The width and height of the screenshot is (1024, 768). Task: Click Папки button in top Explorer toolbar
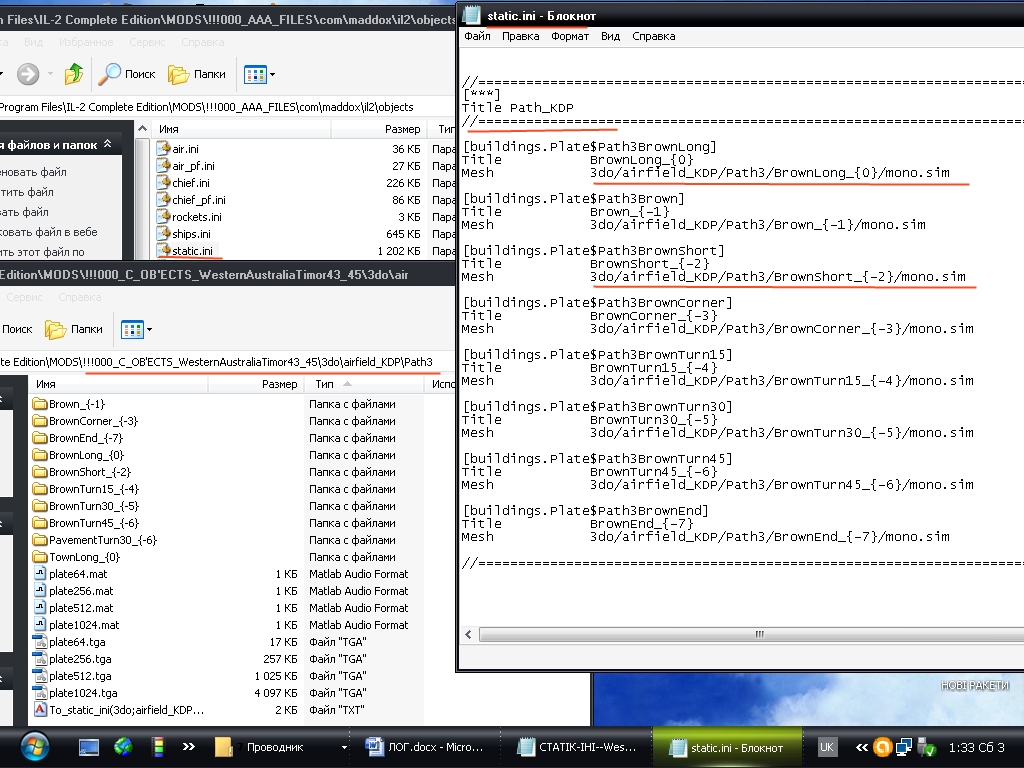click(197, 74)
